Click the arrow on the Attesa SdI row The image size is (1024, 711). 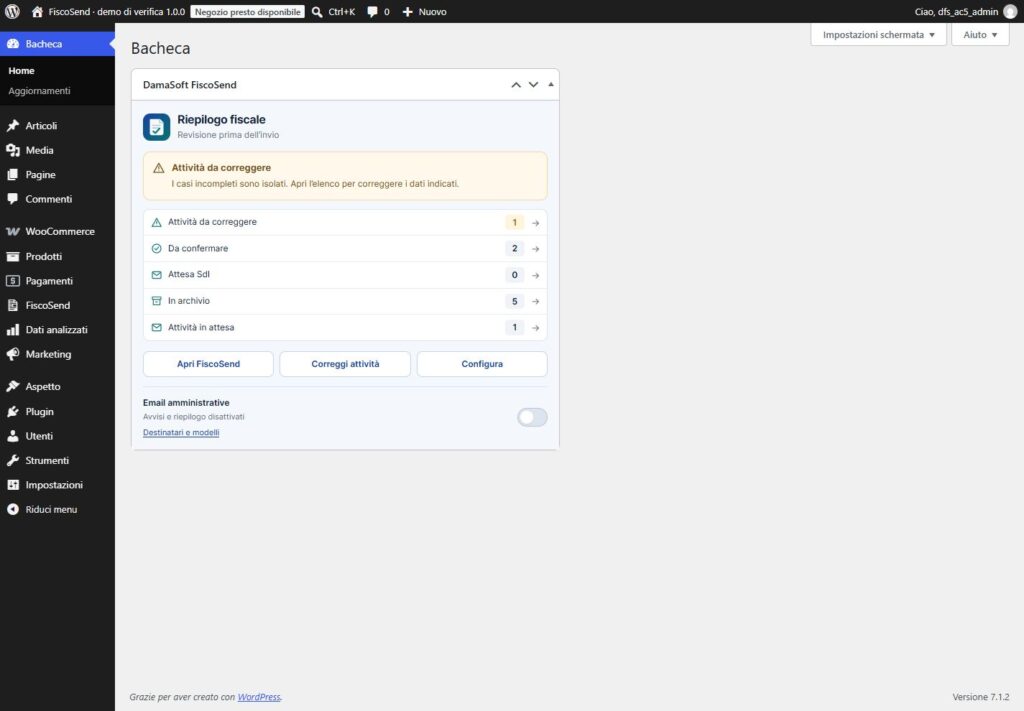coord(536,276)
